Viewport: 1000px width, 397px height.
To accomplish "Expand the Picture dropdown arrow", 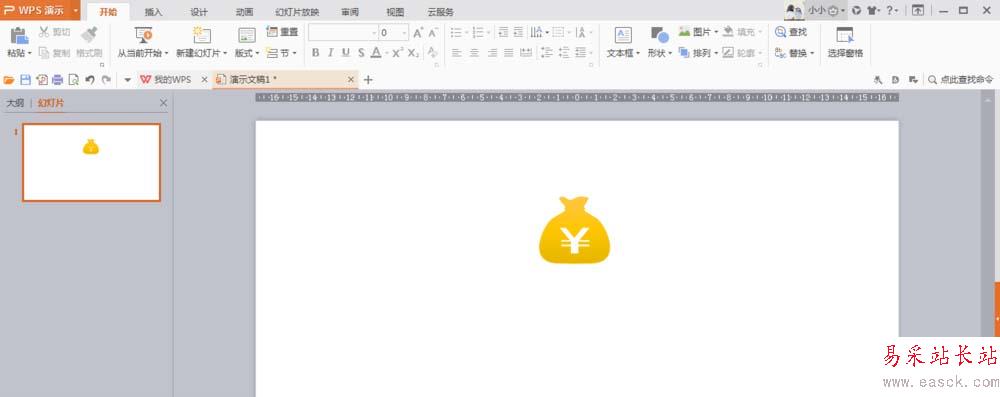I will (716, 32).
